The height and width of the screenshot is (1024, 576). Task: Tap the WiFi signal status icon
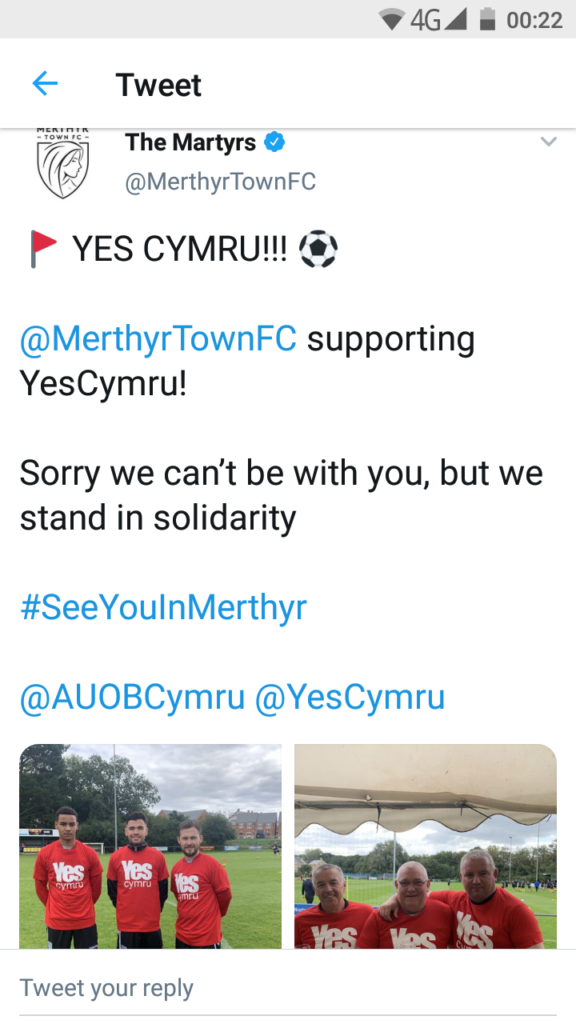392,20
